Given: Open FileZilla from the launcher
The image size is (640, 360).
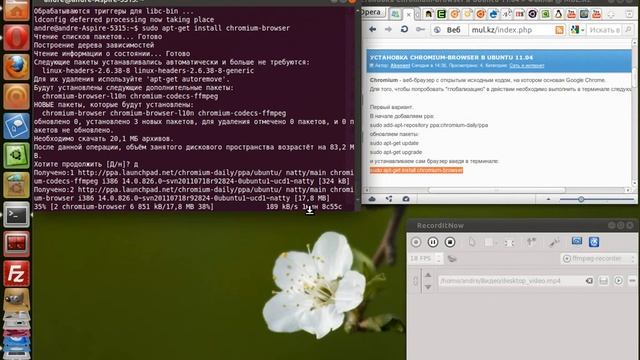Looking at the screenshot, I should click(x=16, y=273).
